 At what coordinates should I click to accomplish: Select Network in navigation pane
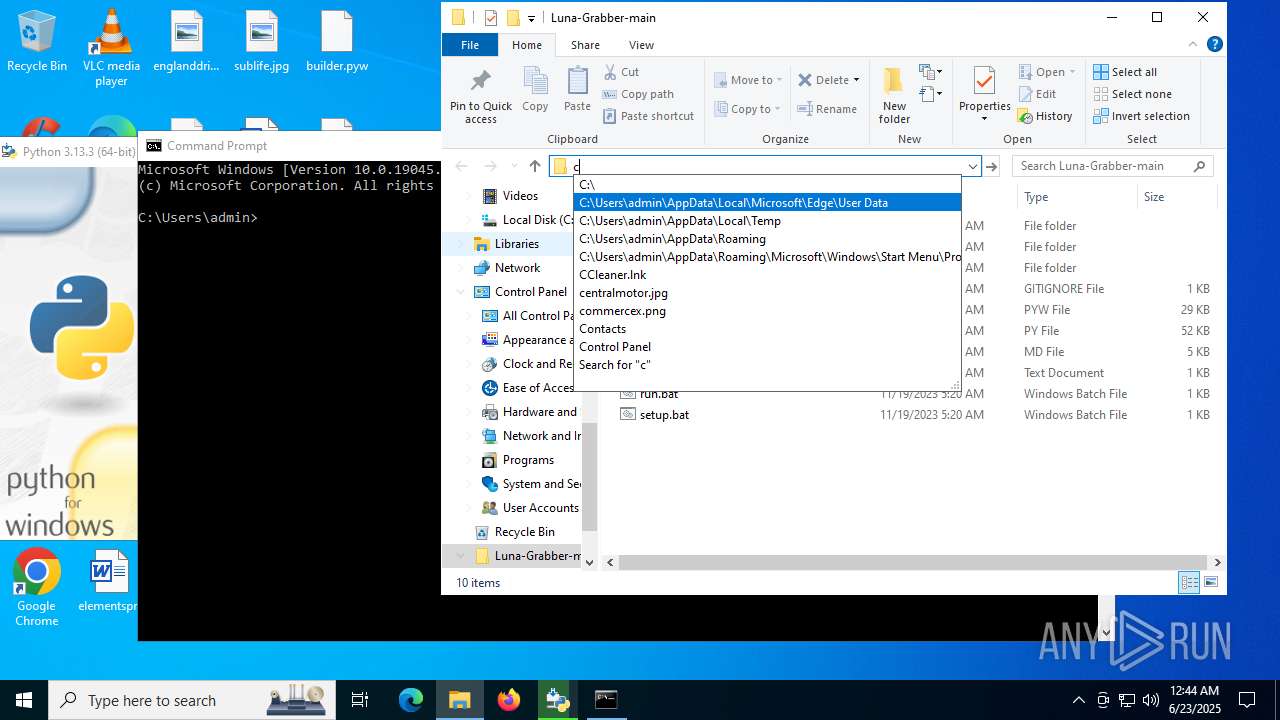click(517, 268)
